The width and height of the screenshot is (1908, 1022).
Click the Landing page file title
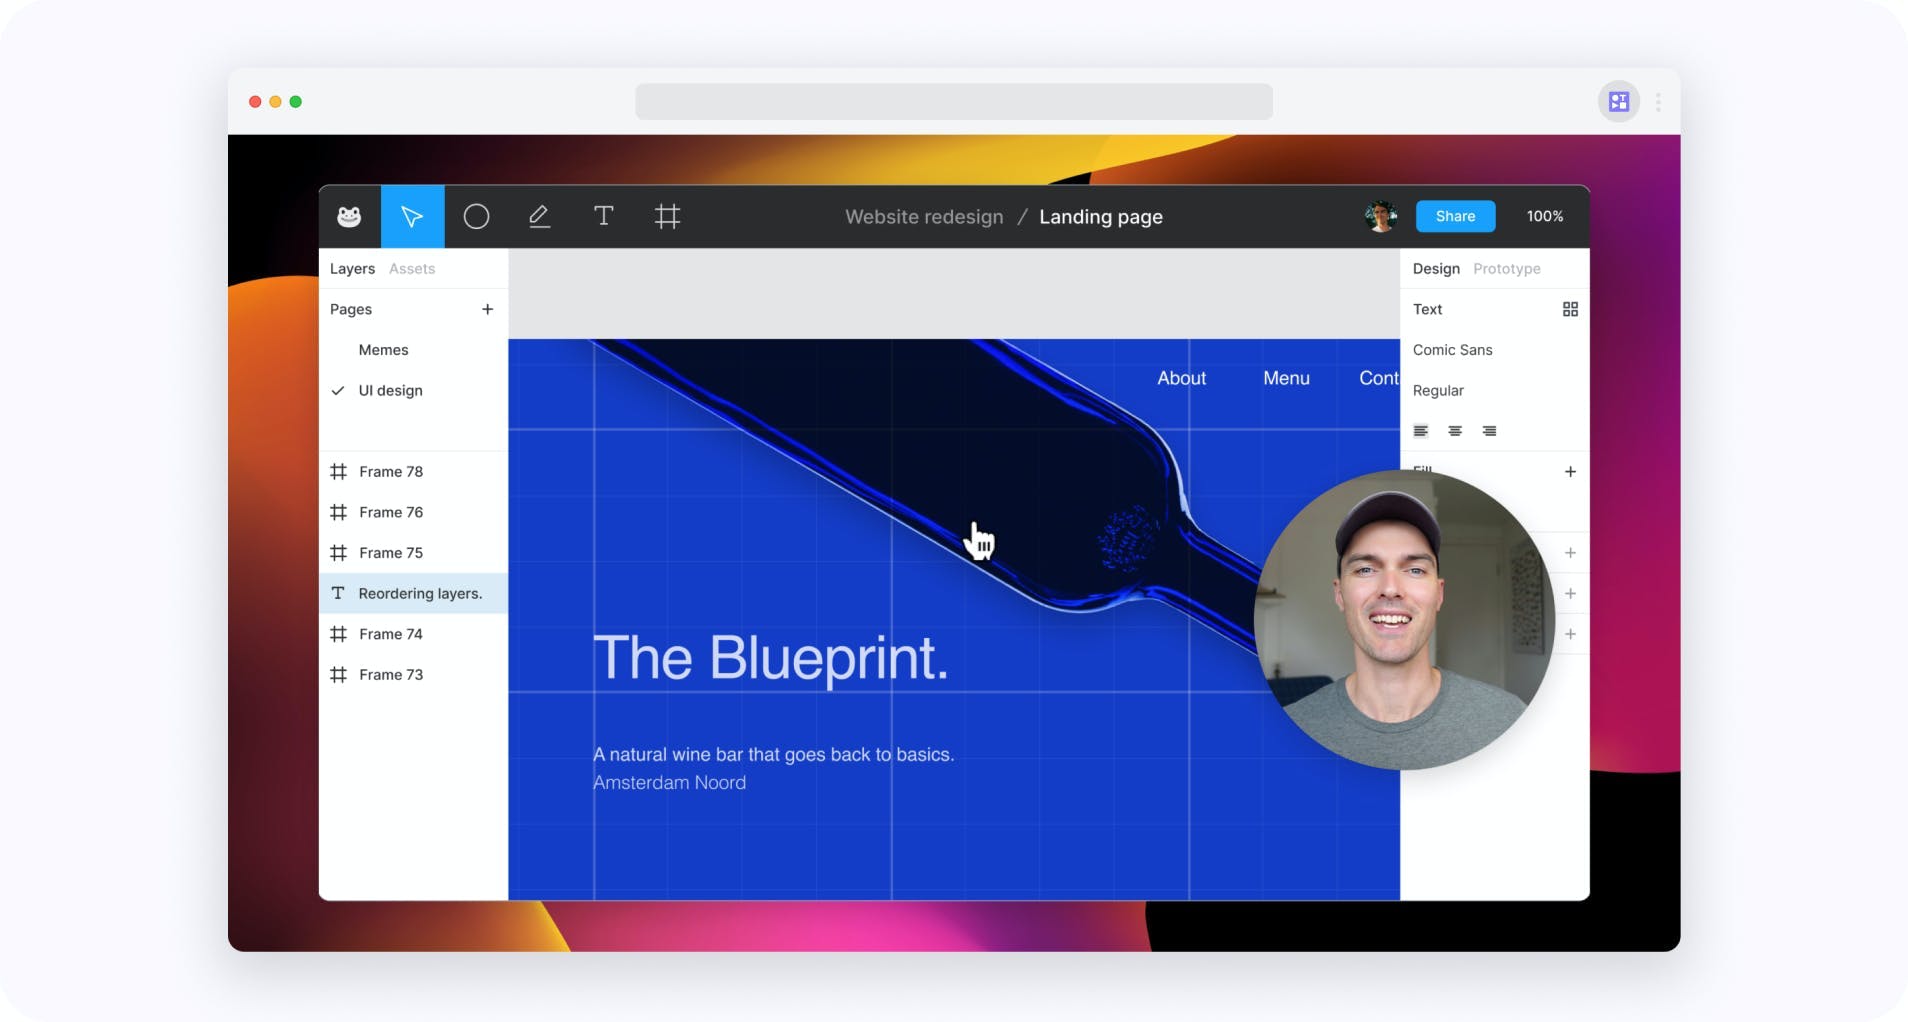click(1100, 217)
